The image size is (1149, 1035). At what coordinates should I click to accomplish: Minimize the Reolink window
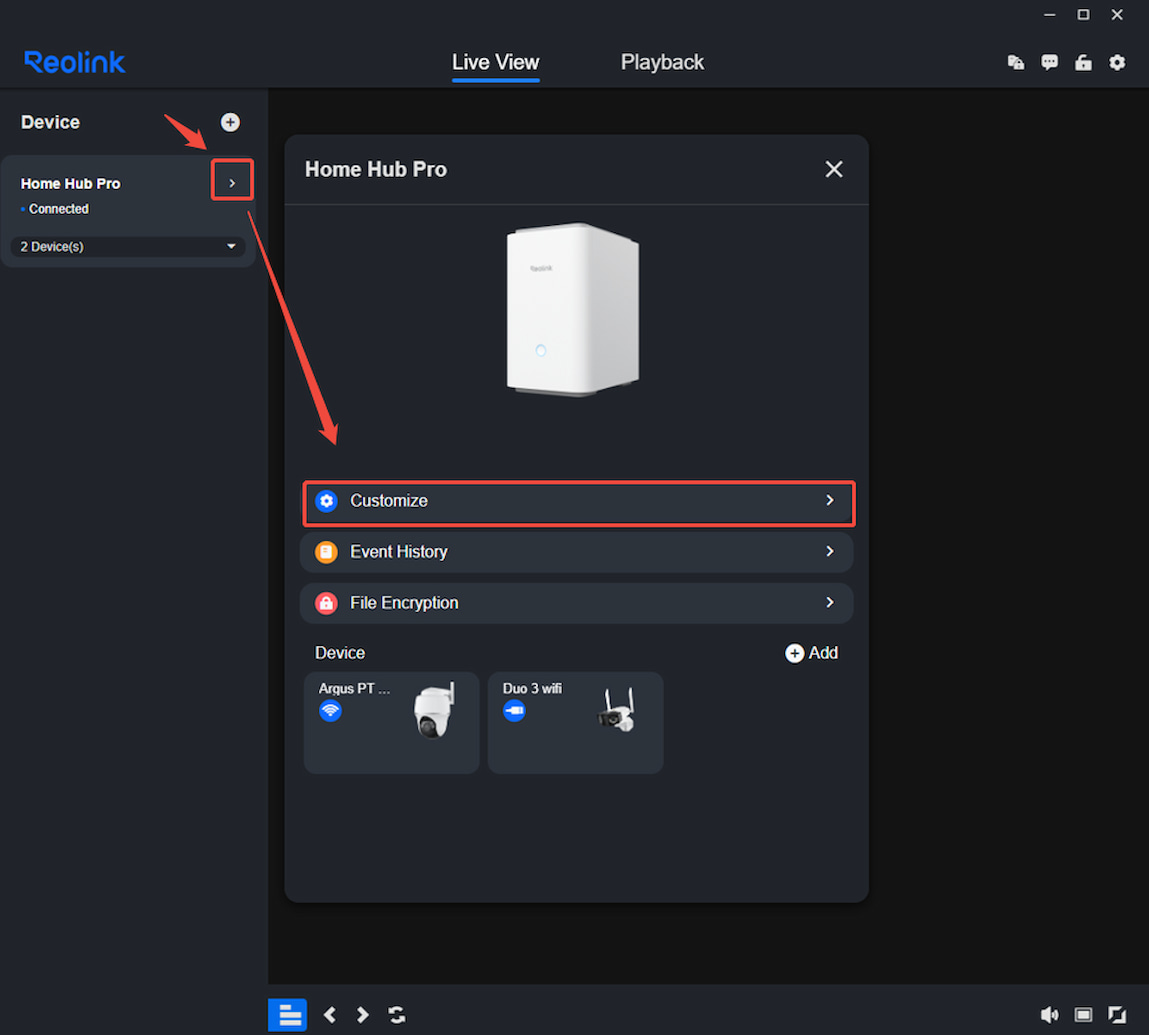click(x=1049, y=15)
